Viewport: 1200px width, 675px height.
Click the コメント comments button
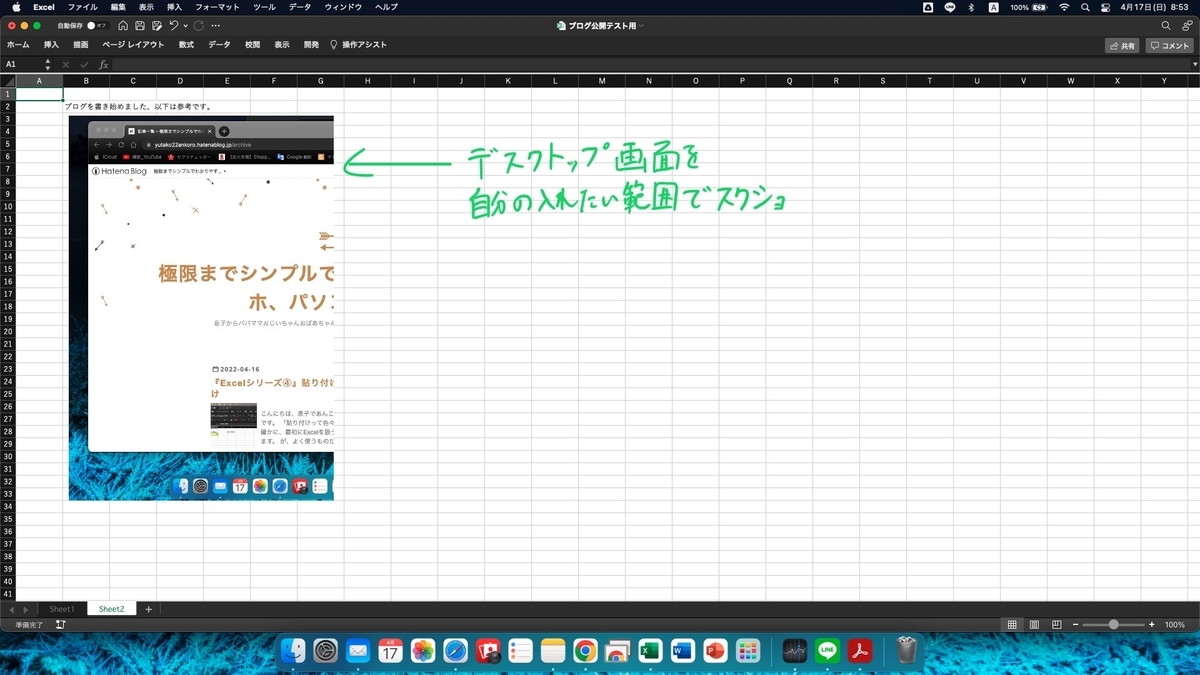1168,44
